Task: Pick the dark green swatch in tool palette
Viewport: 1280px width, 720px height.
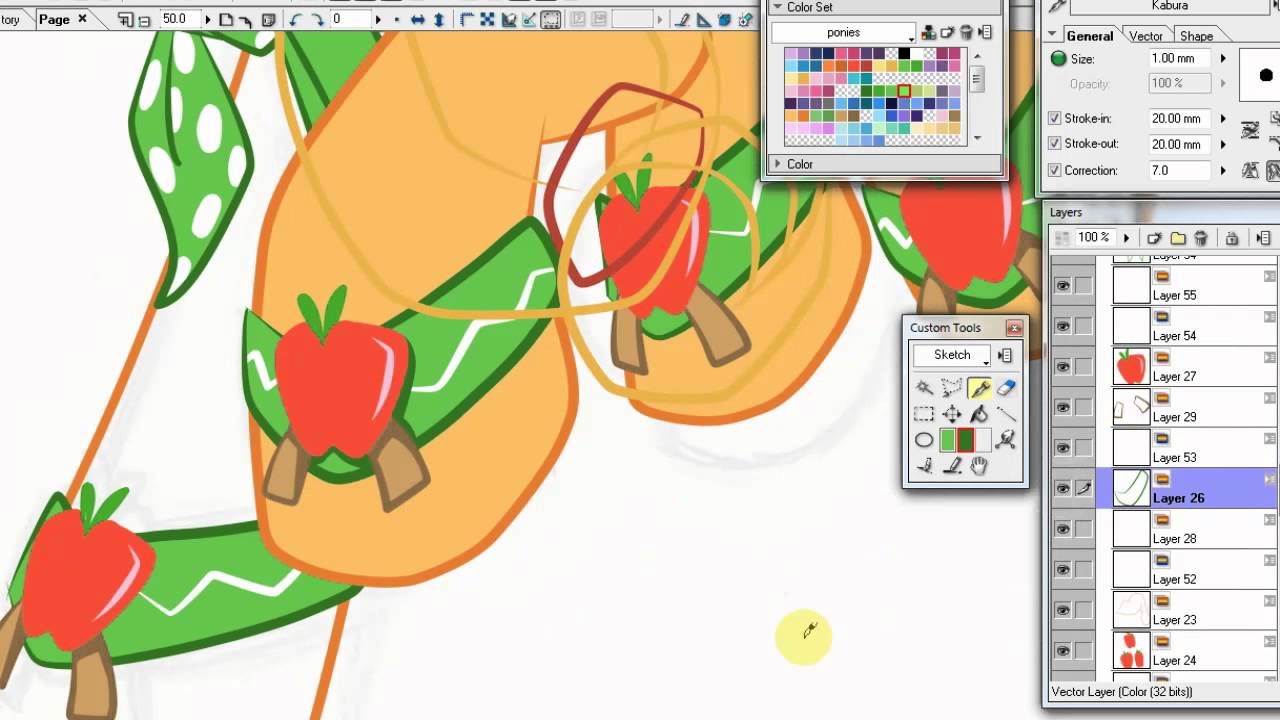Action: pos(966,440)
